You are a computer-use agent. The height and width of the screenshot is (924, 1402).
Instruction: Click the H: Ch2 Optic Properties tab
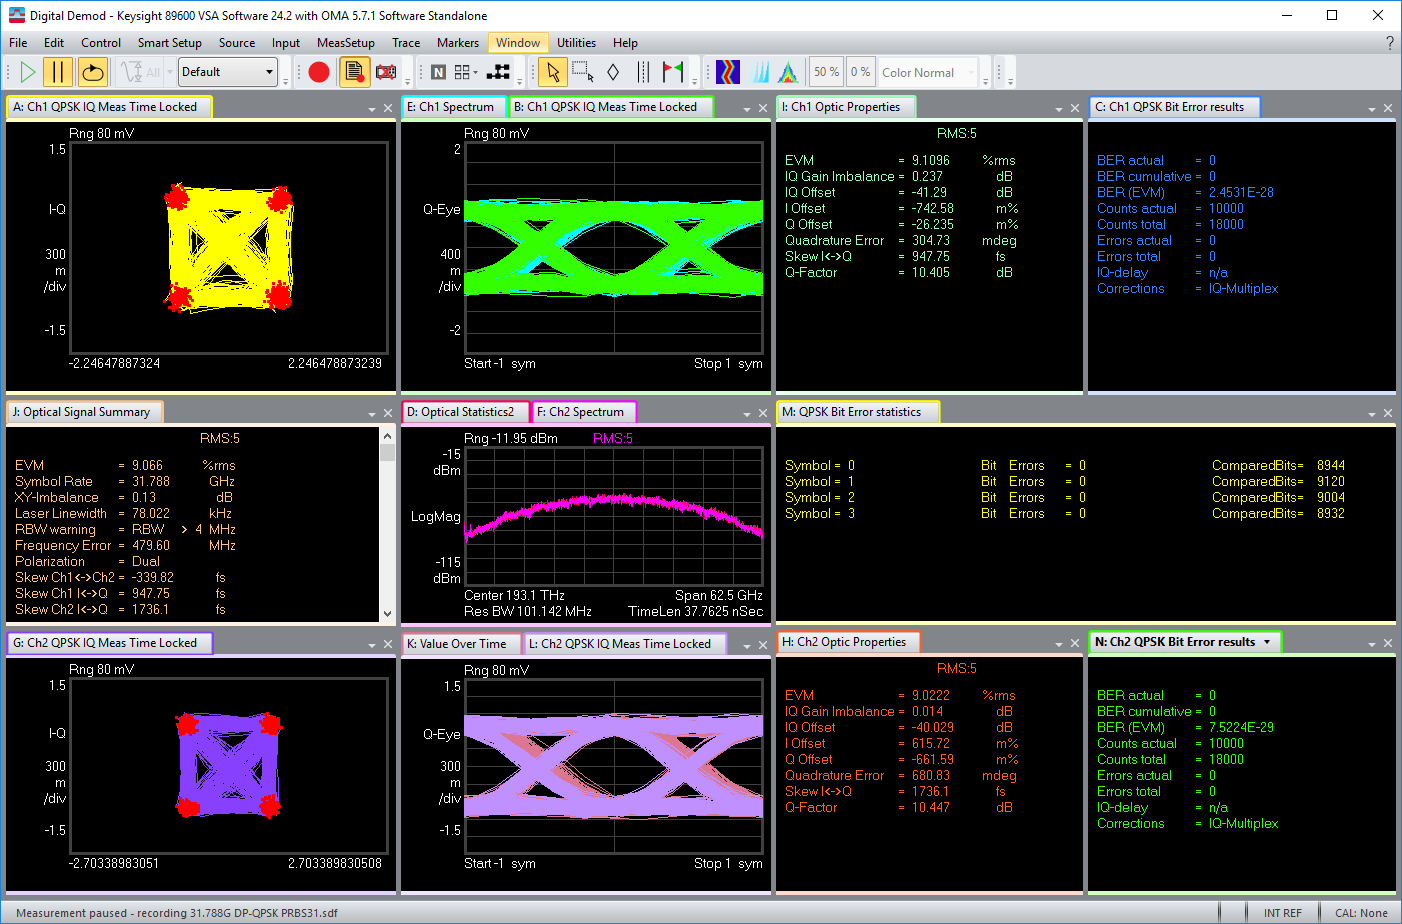[848, 642]
